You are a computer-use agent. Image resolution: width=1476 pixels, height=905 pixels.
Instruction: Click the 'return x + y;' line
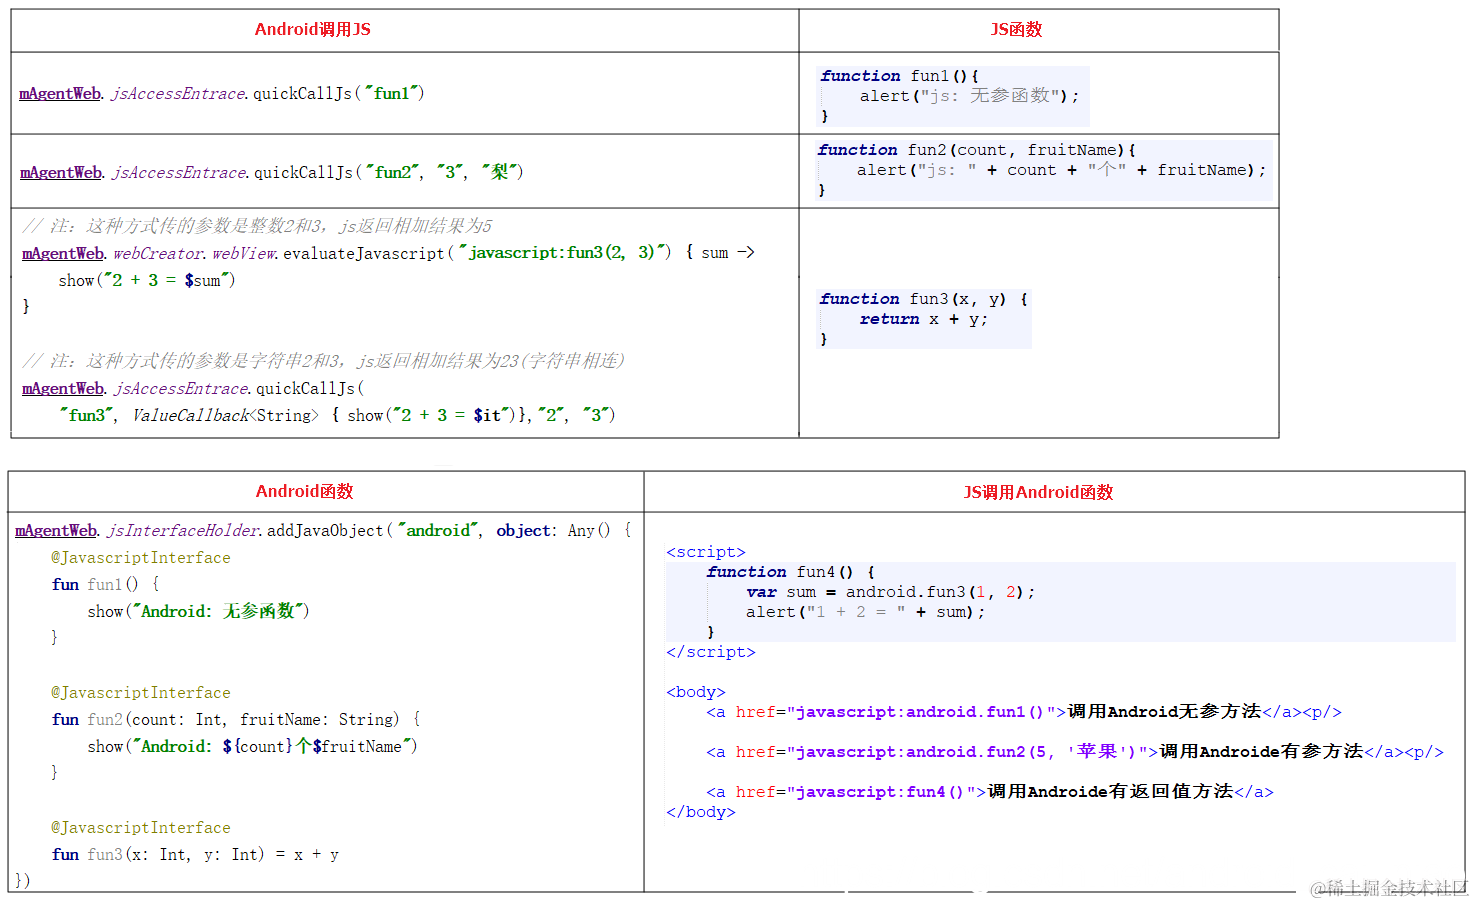pyautogui.click(x=923, y=319)
